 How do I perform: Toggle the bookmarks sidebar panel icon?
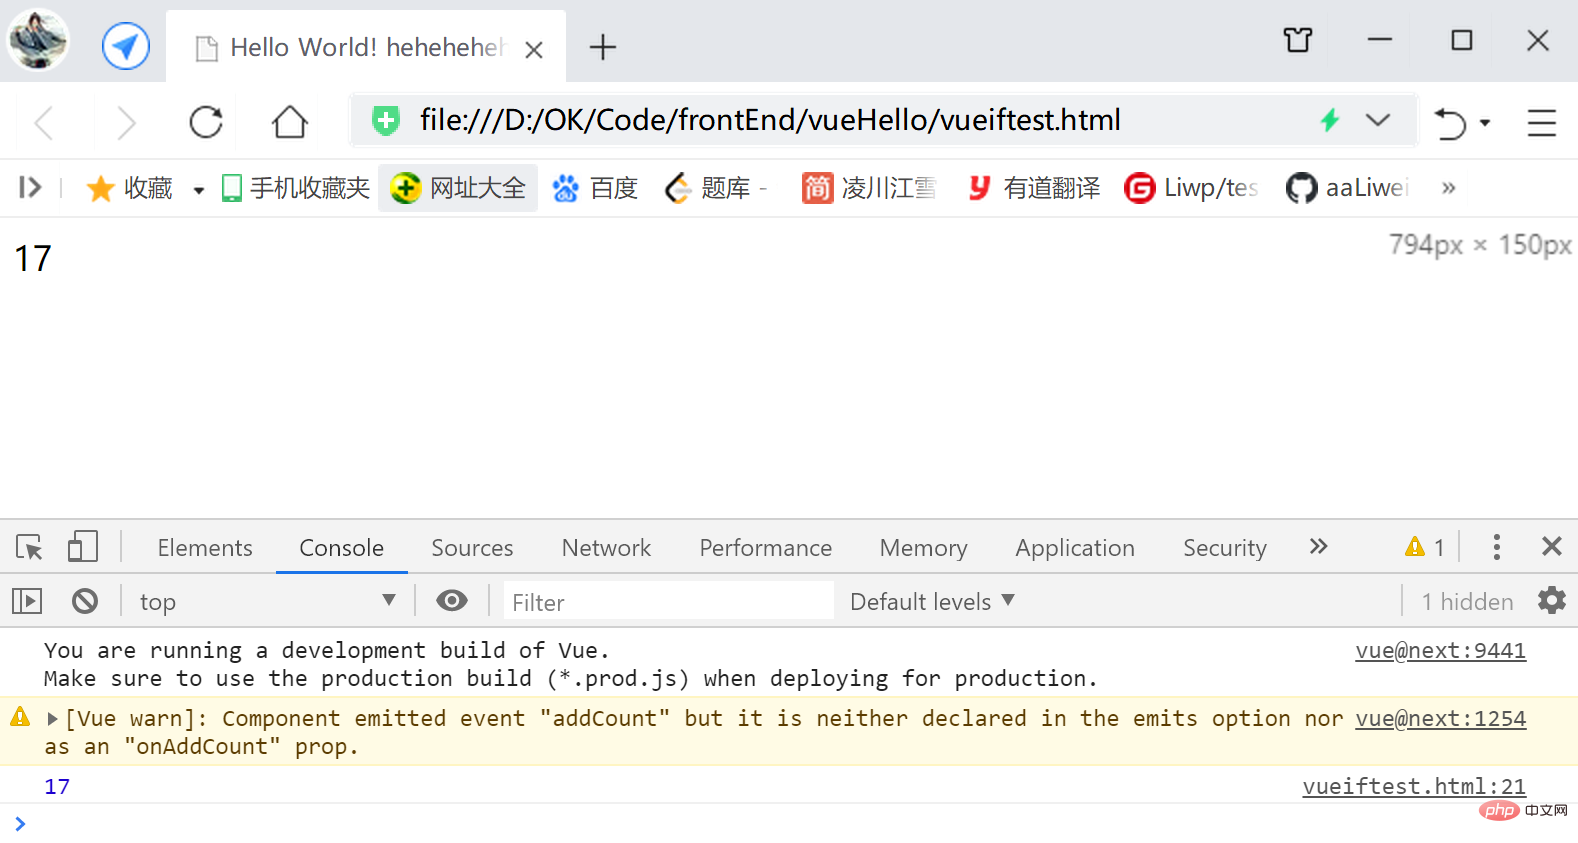coord(30,187)
